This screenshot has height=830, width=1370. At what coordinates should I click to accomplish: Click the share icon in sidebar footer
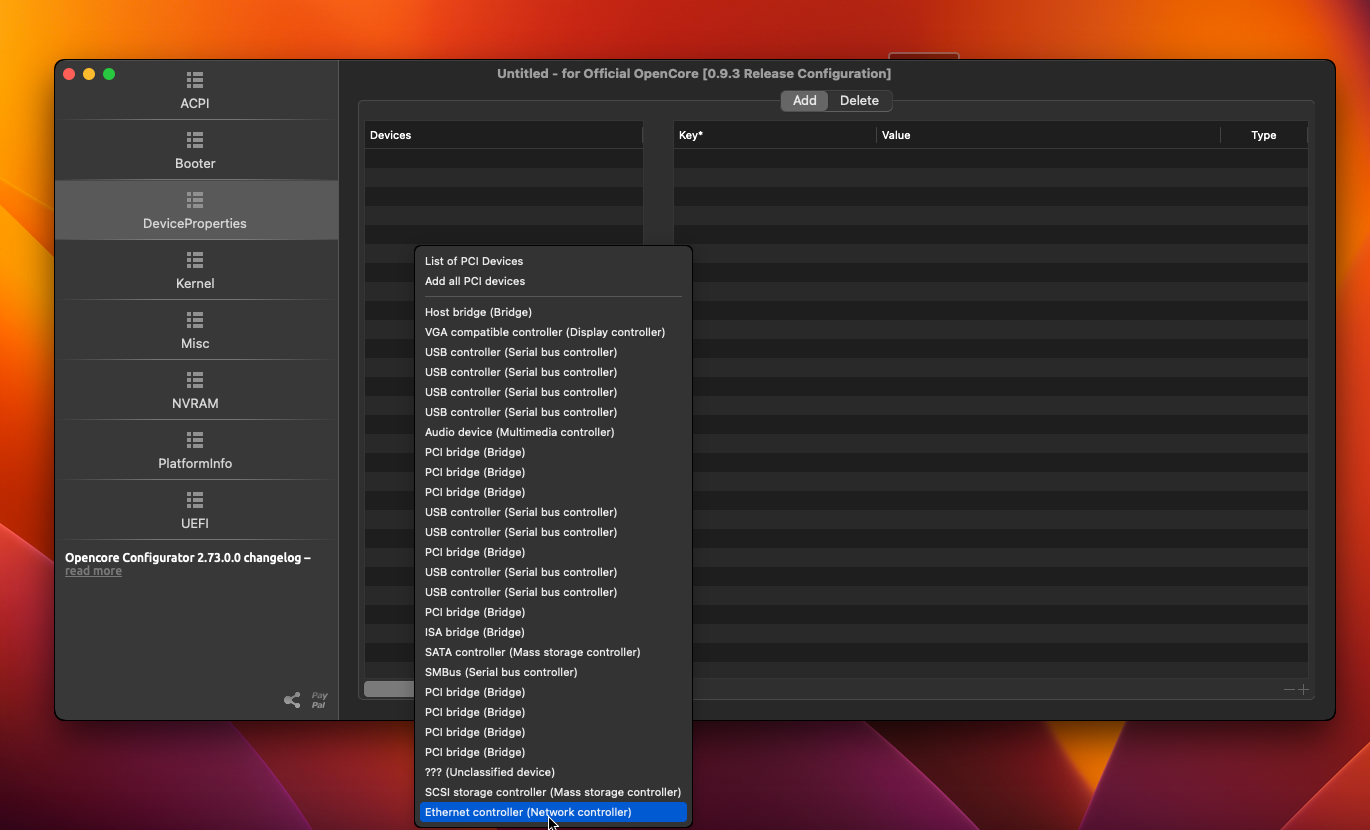point(292,700)
